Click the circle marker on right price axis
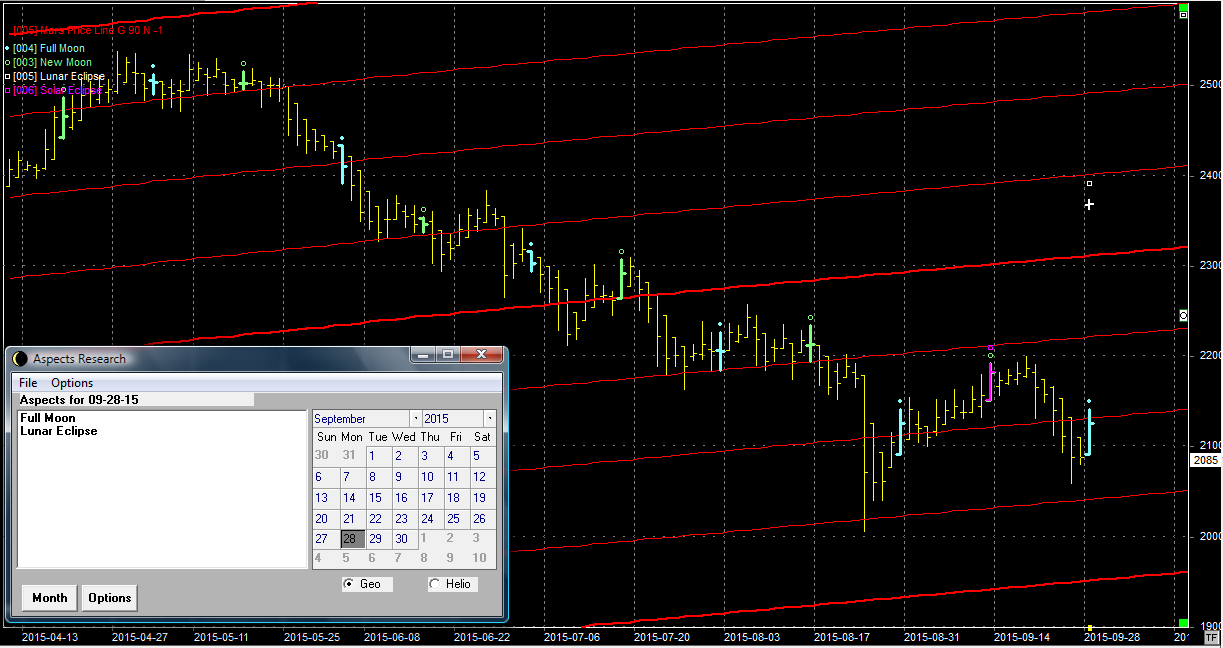Screen dimensions: 1223x648 (x=1184, y=316)
